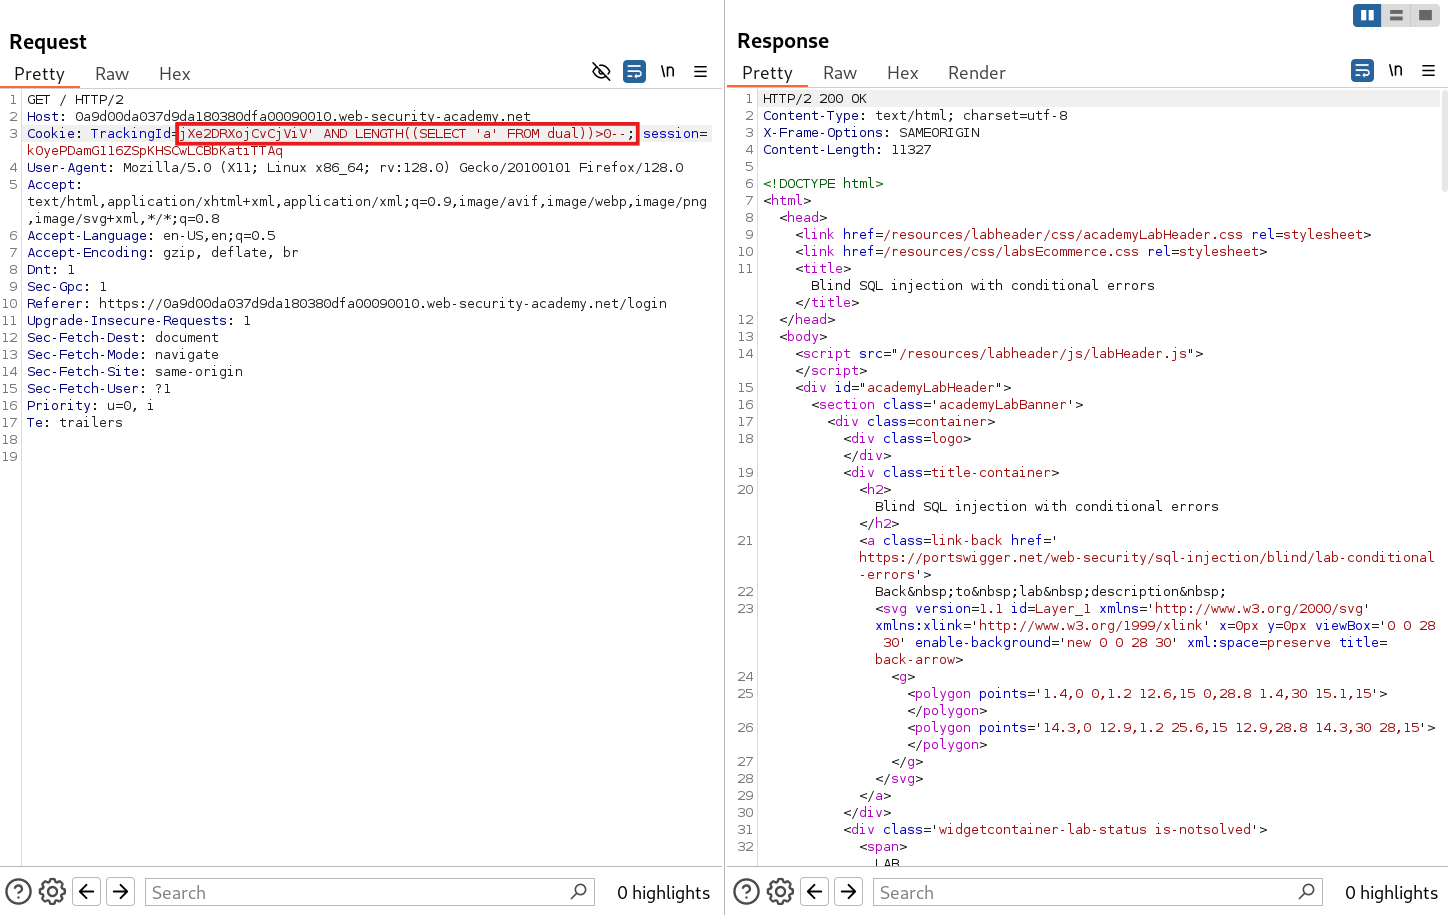Viewport: 1448px width, 915px height.
Task: Toggle line wrap icon in Response panel
Action: (x=1362, y=70)
